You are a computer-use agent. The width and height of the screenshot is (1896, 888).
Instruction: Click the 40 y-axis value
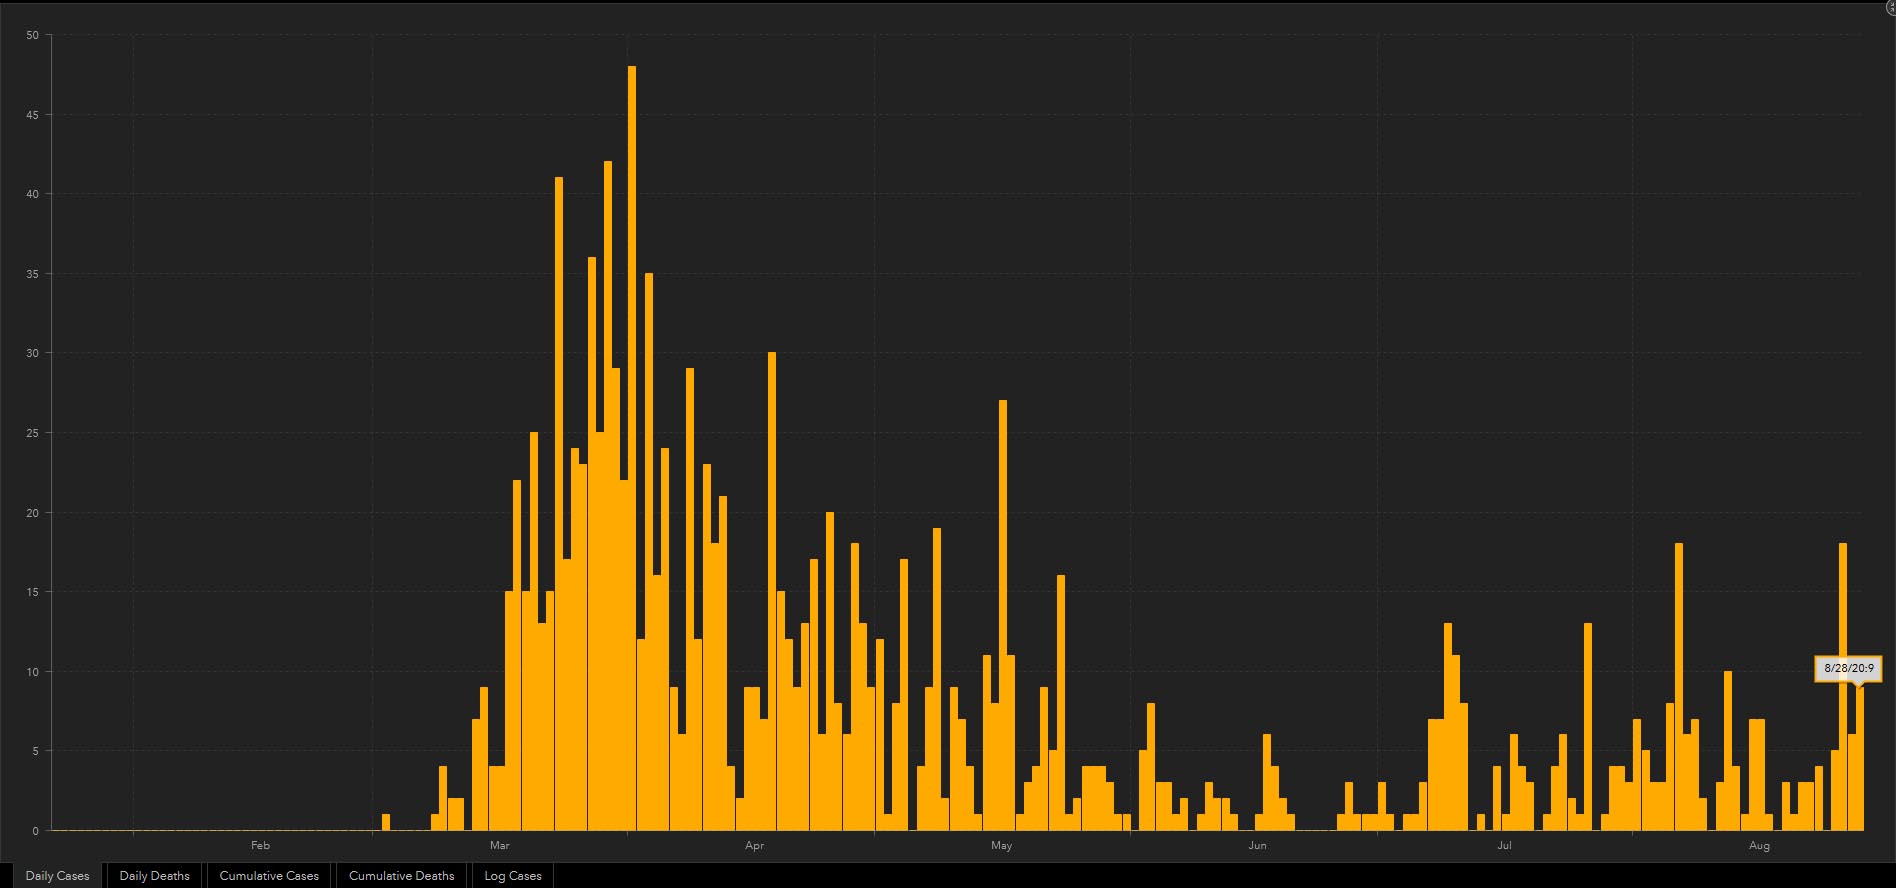coord(33,194)
